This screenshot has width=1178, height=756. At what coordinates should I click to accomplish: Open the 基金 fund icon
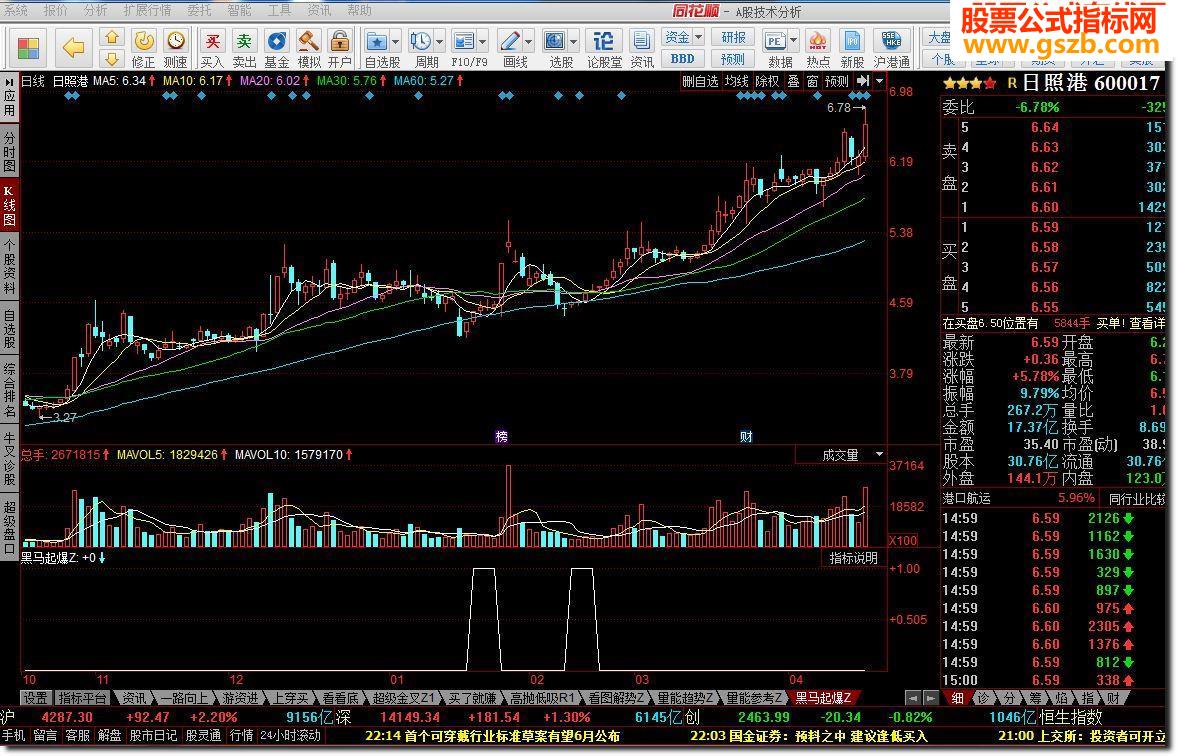pos(276,49)
